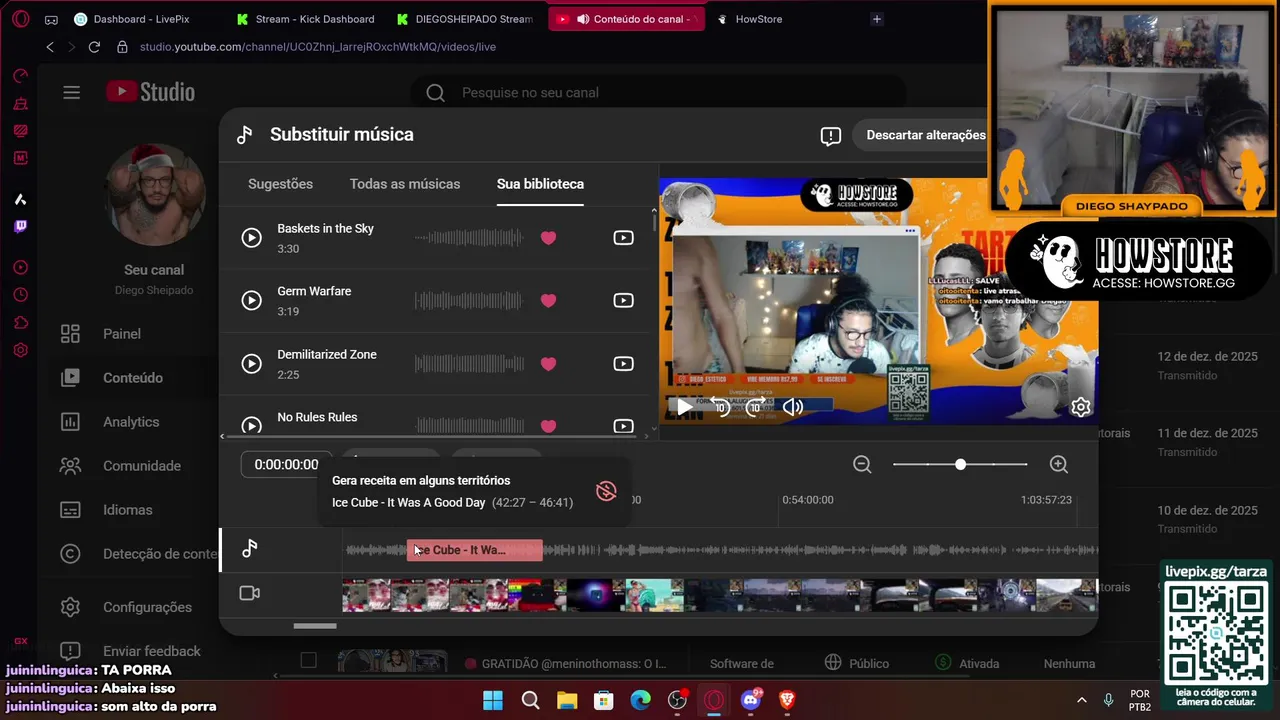Open Idiomas in the sidebar

(130, 510)
